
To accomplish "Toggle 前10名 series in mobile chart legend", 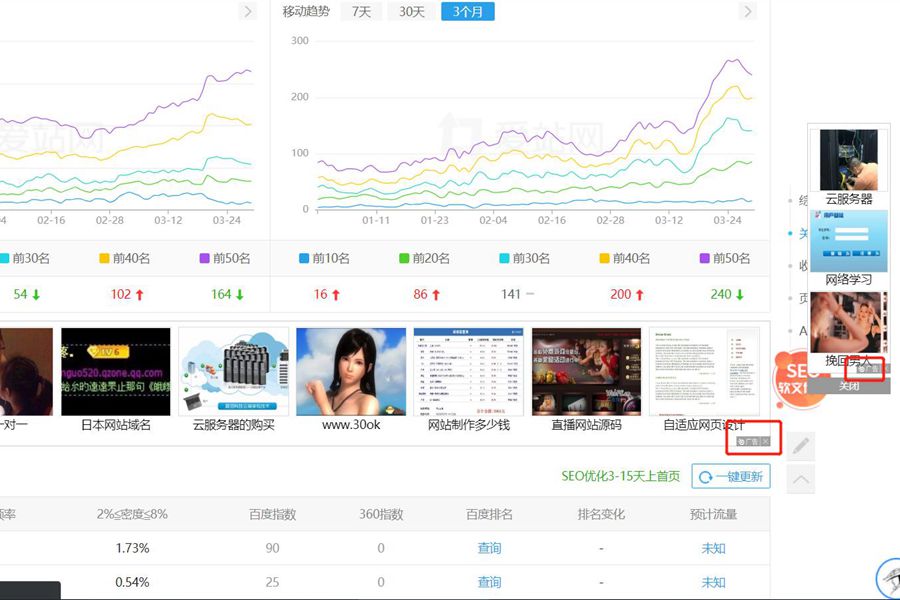I will pos(324,258).
